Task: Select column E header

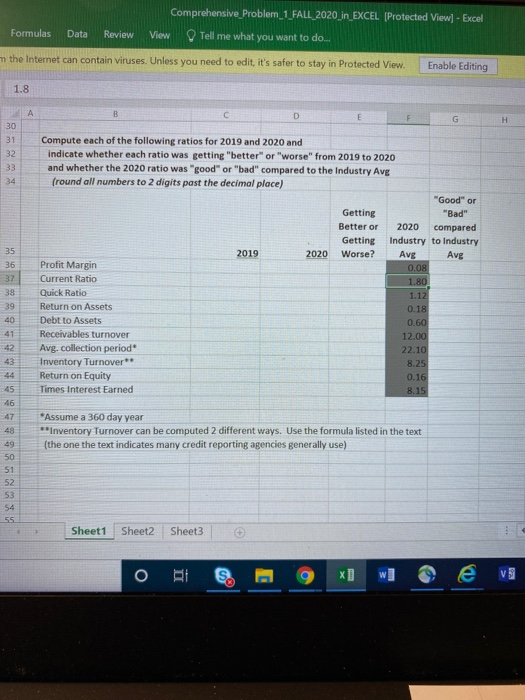Action: click(358, 117)
